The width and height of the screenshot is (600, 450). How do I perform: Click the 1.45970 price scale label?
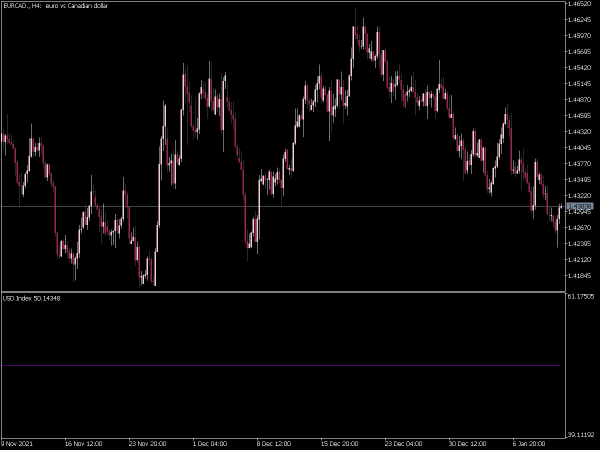coord(580,36)
